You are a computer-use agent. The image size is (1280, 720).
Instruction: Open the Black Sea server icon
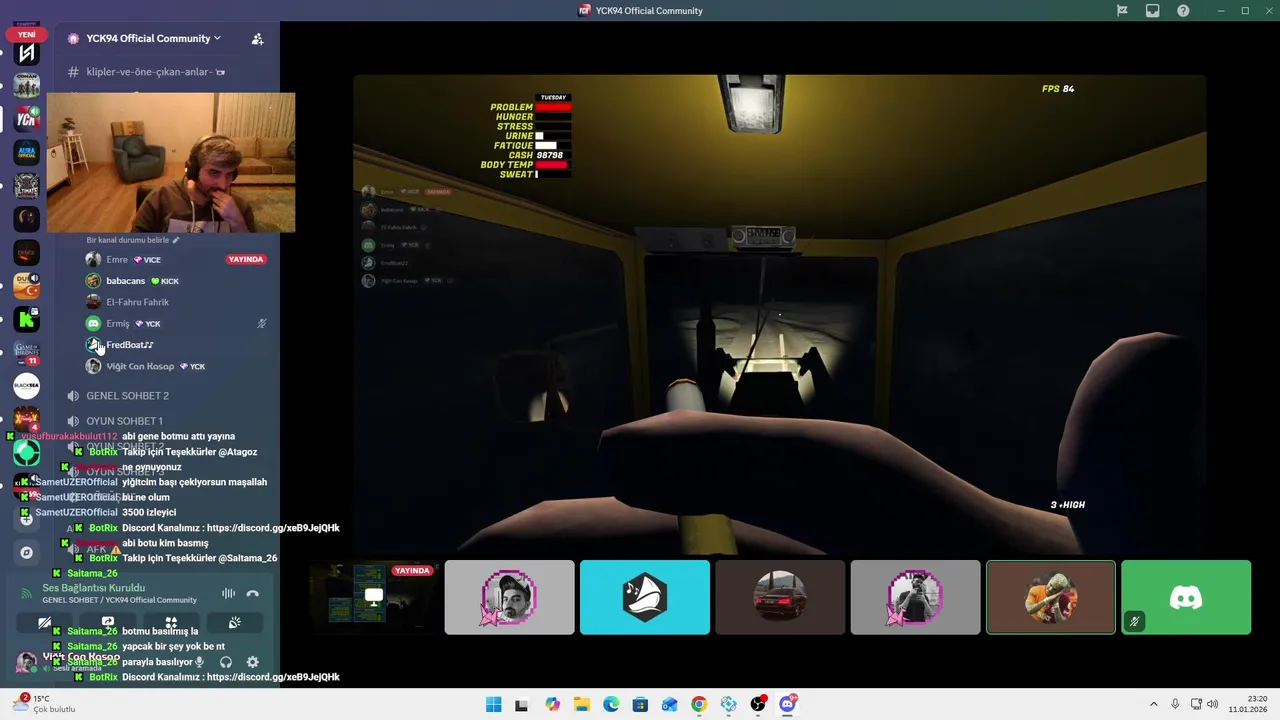(x=27, y=386)
